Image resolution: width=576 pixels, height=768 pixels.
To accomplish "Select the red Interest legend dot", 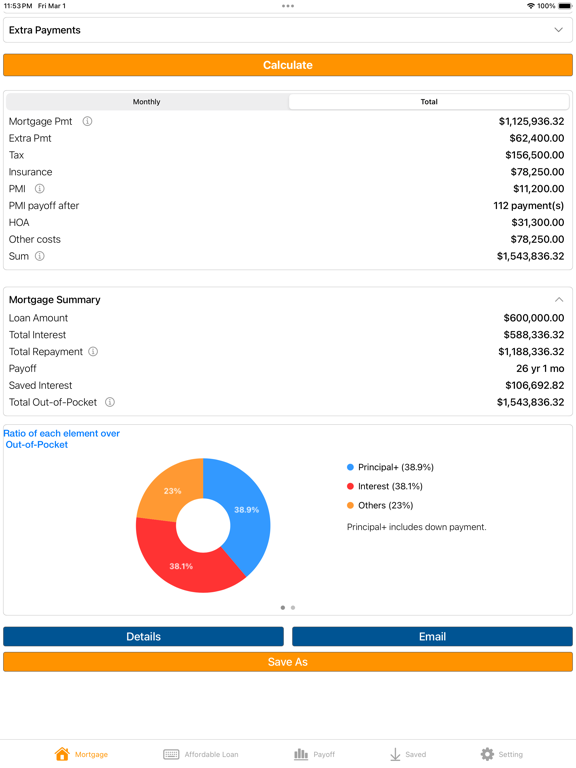I will (350, 486).
